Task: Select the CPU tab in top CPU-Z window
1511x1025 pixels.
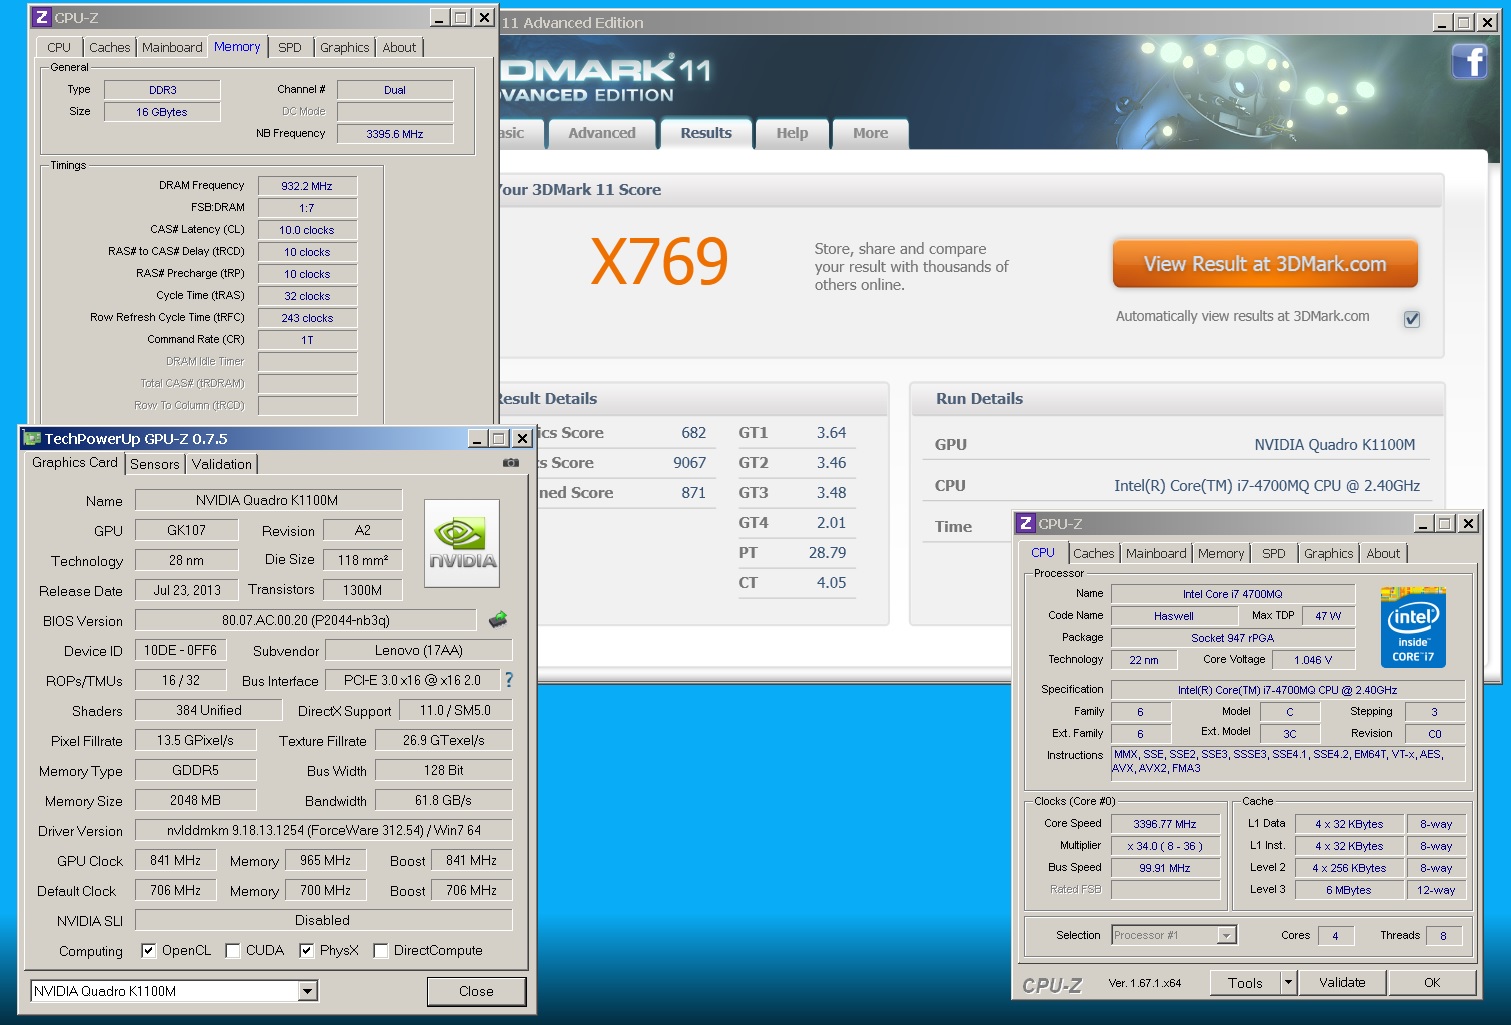Action: coord(59,47)
